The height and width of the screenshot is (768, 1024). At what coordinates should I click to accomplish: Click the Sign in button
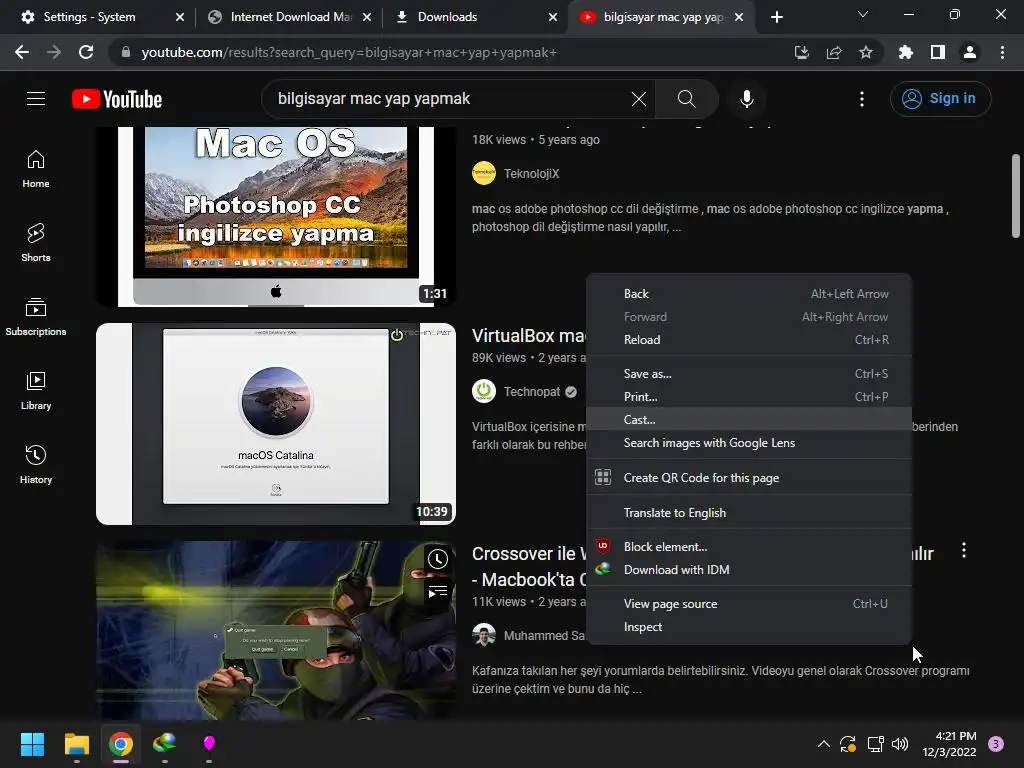pos(940,99)
